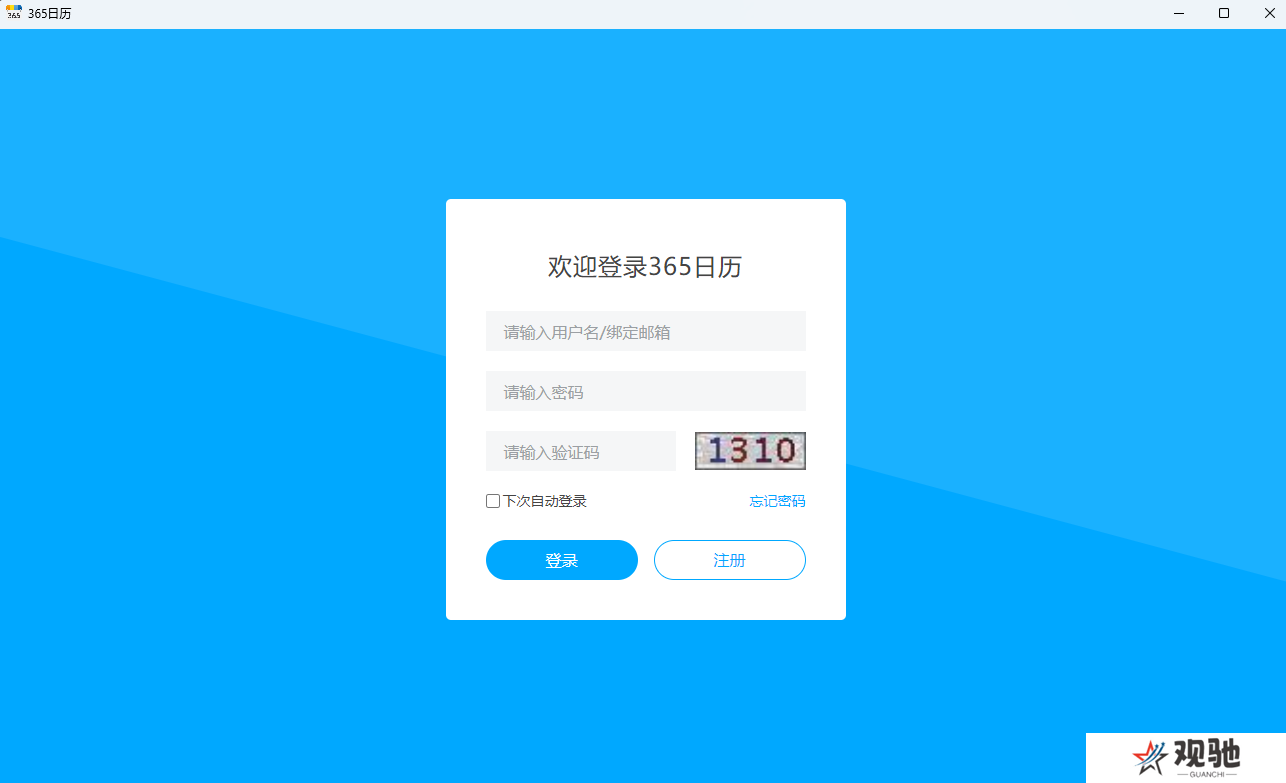
Task: Maximize the 365日历 window
Action: tap(1224, 13)
